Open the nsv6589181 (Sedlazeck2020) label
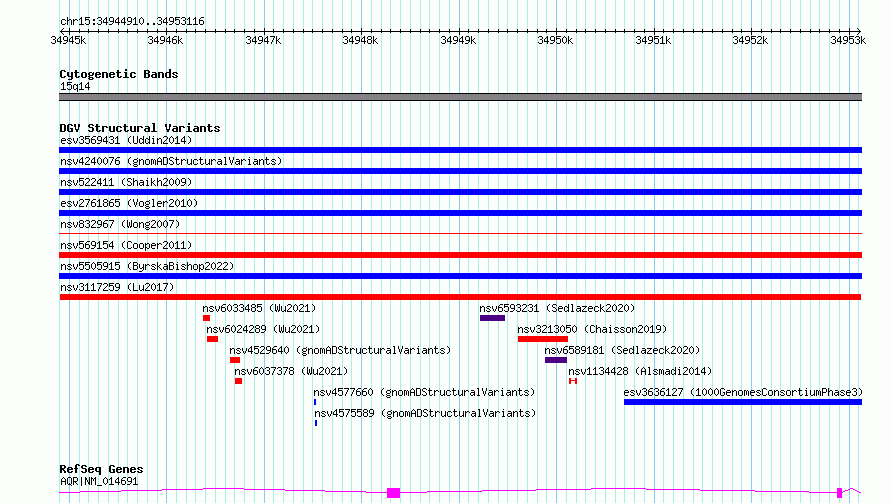The image size is (890, 503). point(623,350)
